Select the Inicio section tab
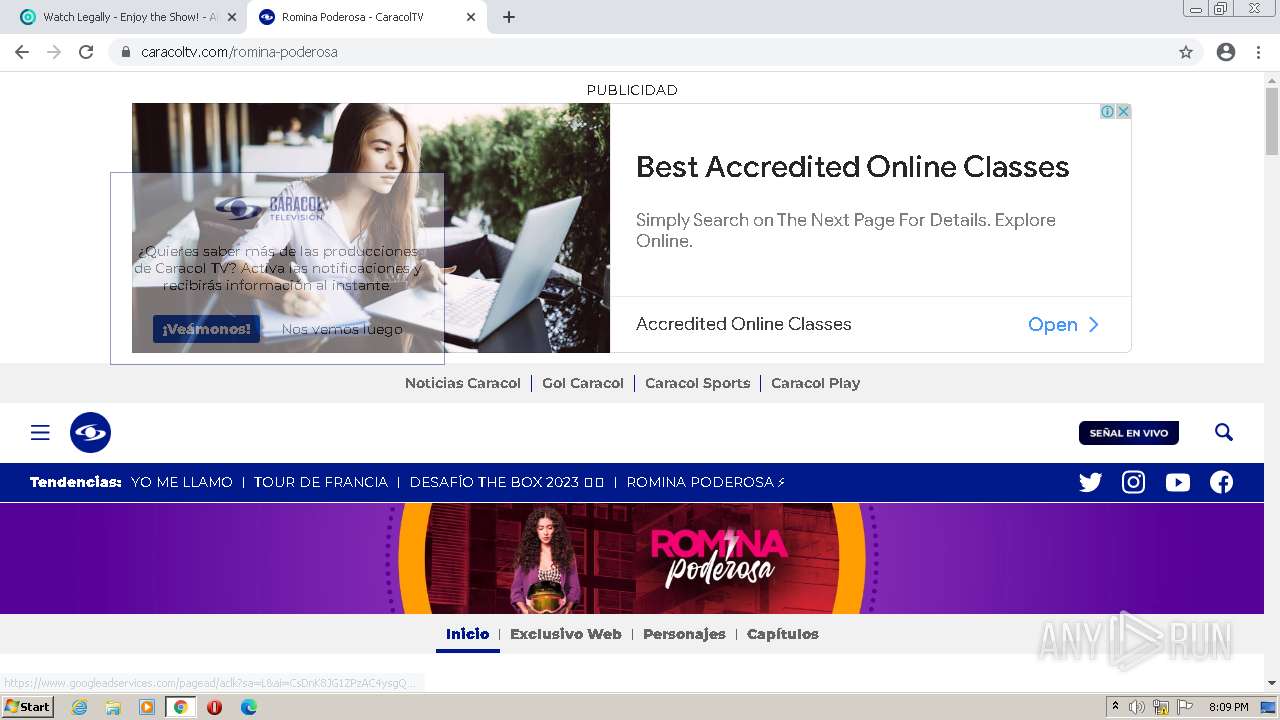 tap(467, 634)
